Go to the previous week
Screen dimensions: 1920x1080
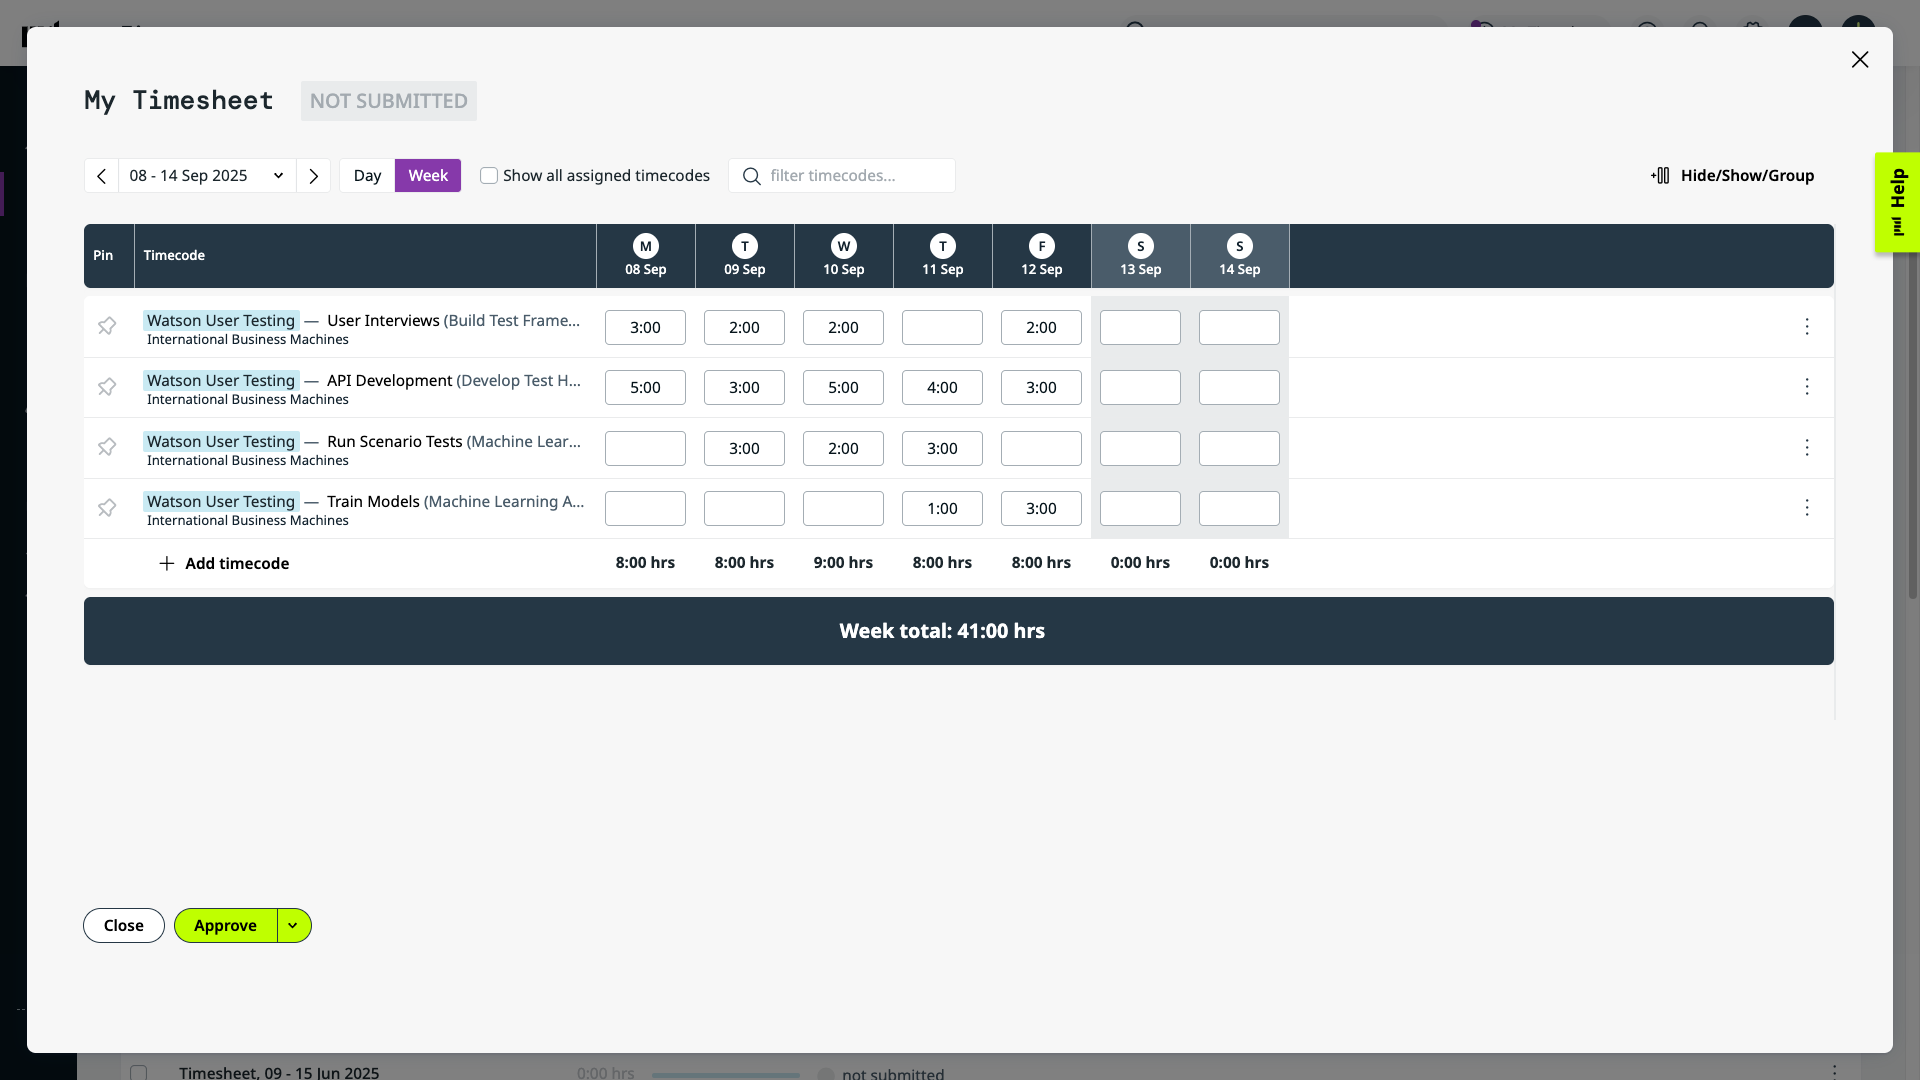click(x=101, y=176)
